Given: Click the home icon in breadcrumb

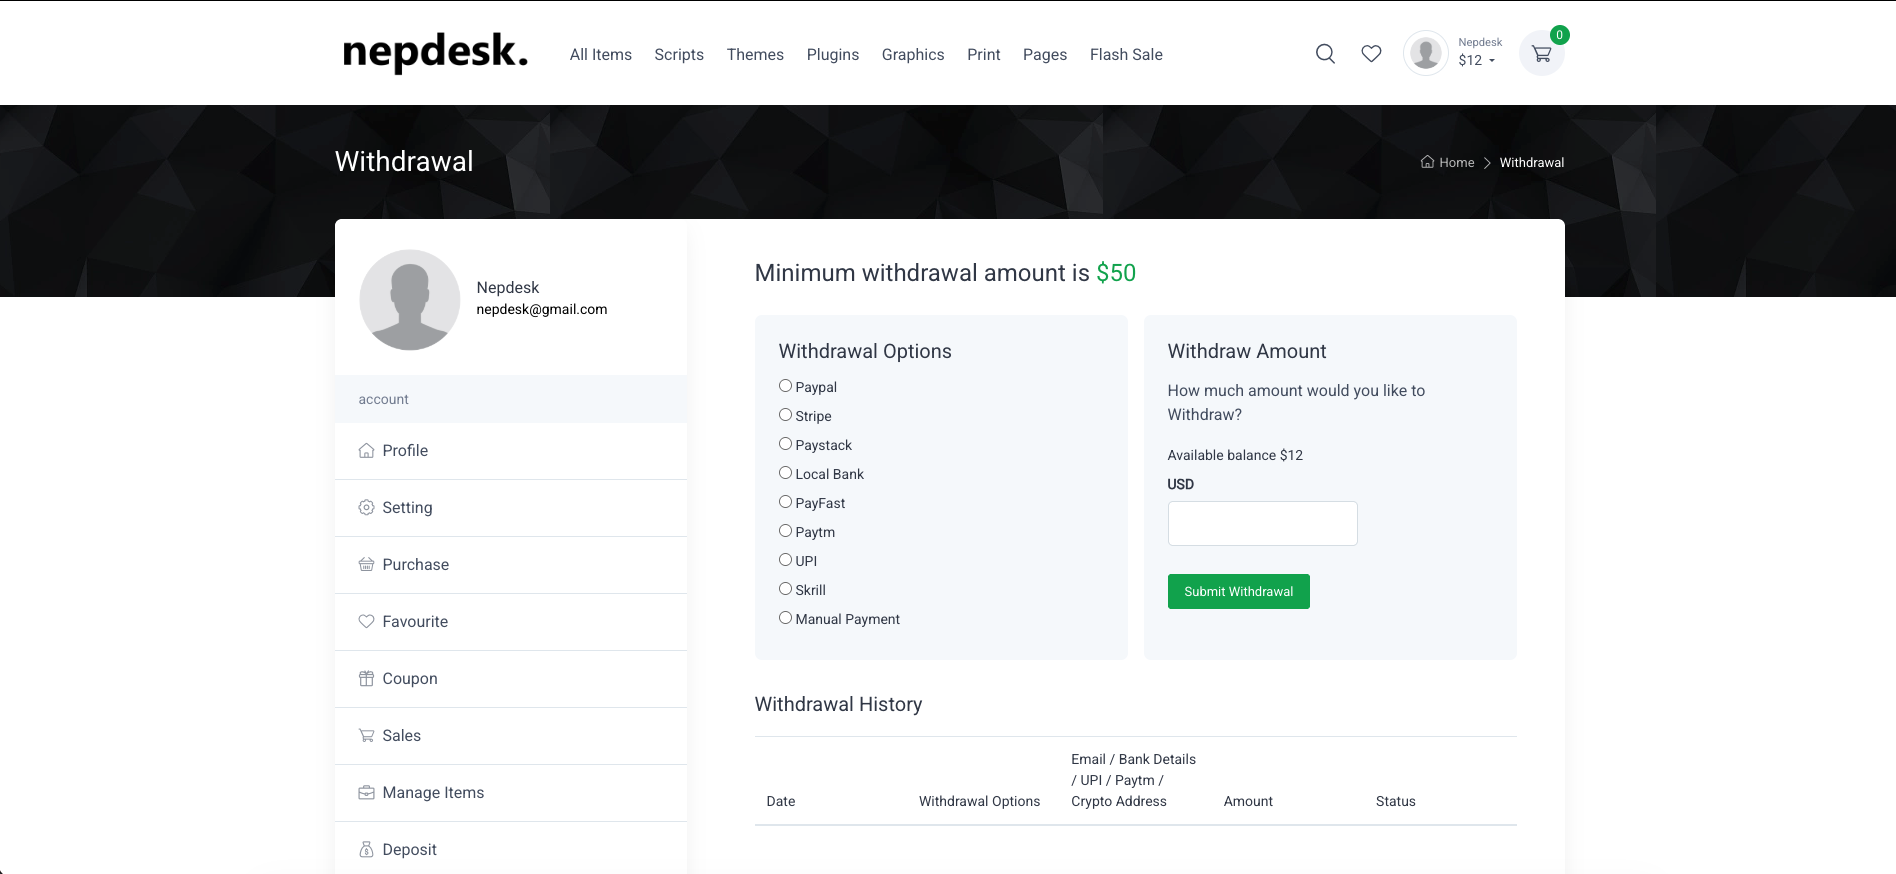Looking at the screenshot, I should [1427, 162].
